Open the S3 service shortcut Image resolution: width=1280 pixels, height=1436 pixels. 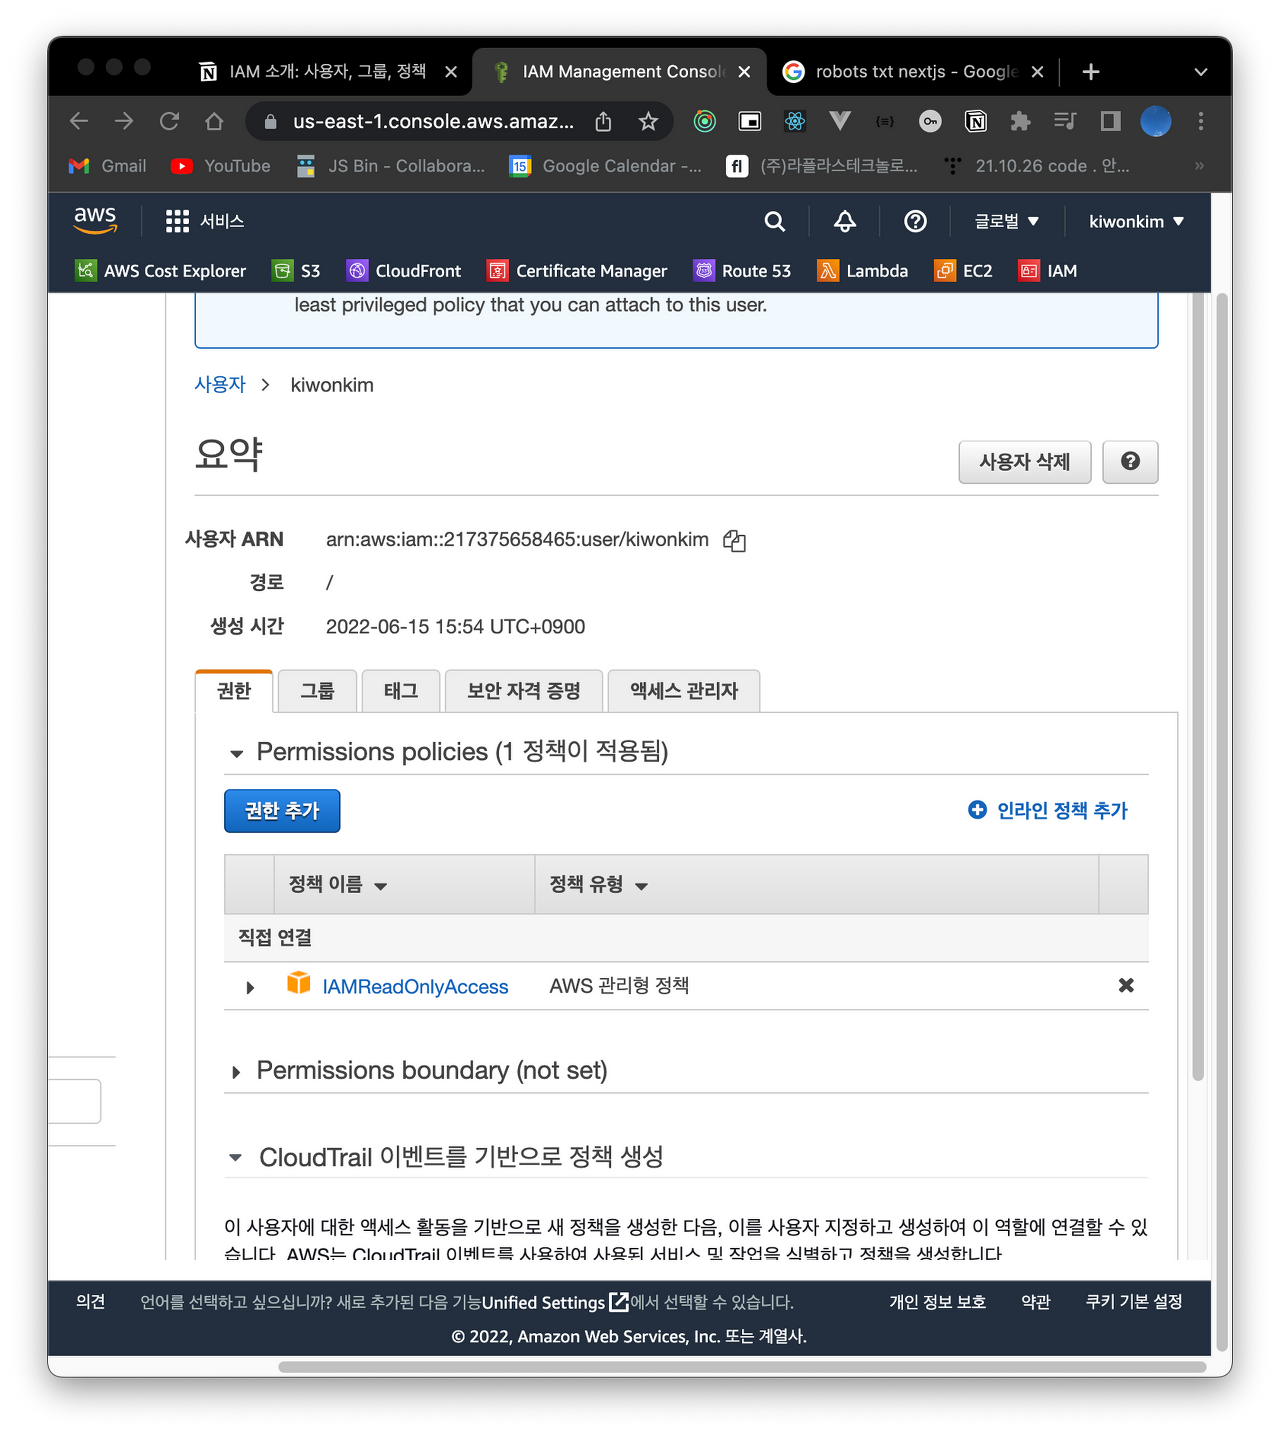click(x=297, y=271)
